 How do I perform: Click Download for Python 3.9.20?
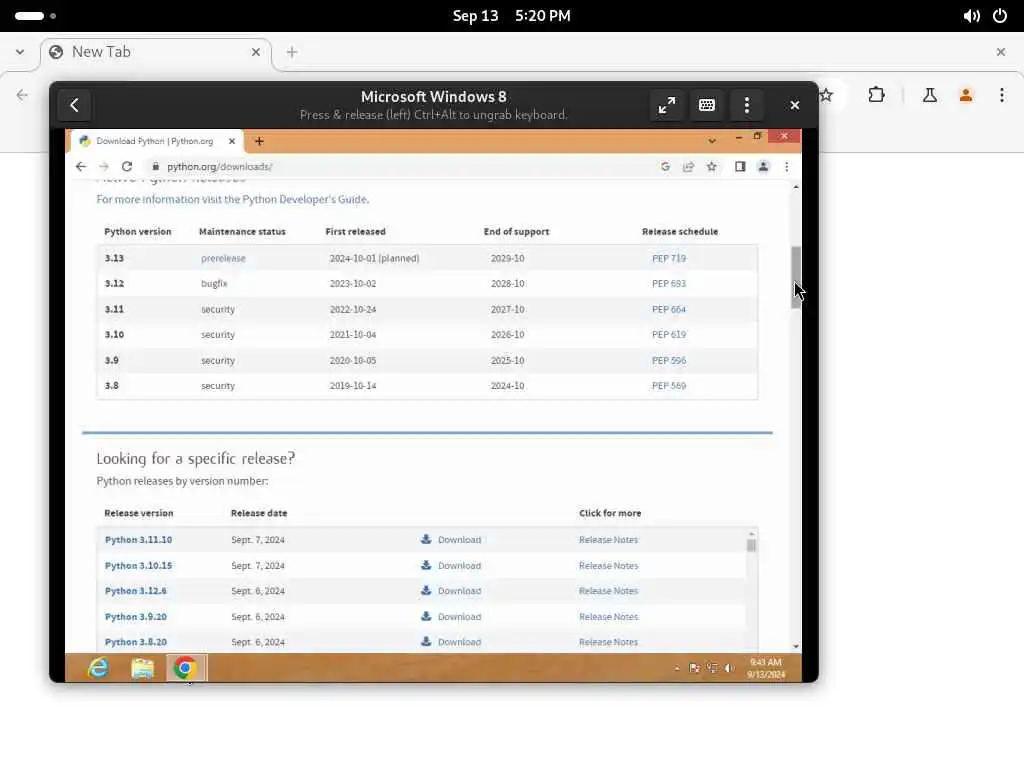[x=459, y=617]
